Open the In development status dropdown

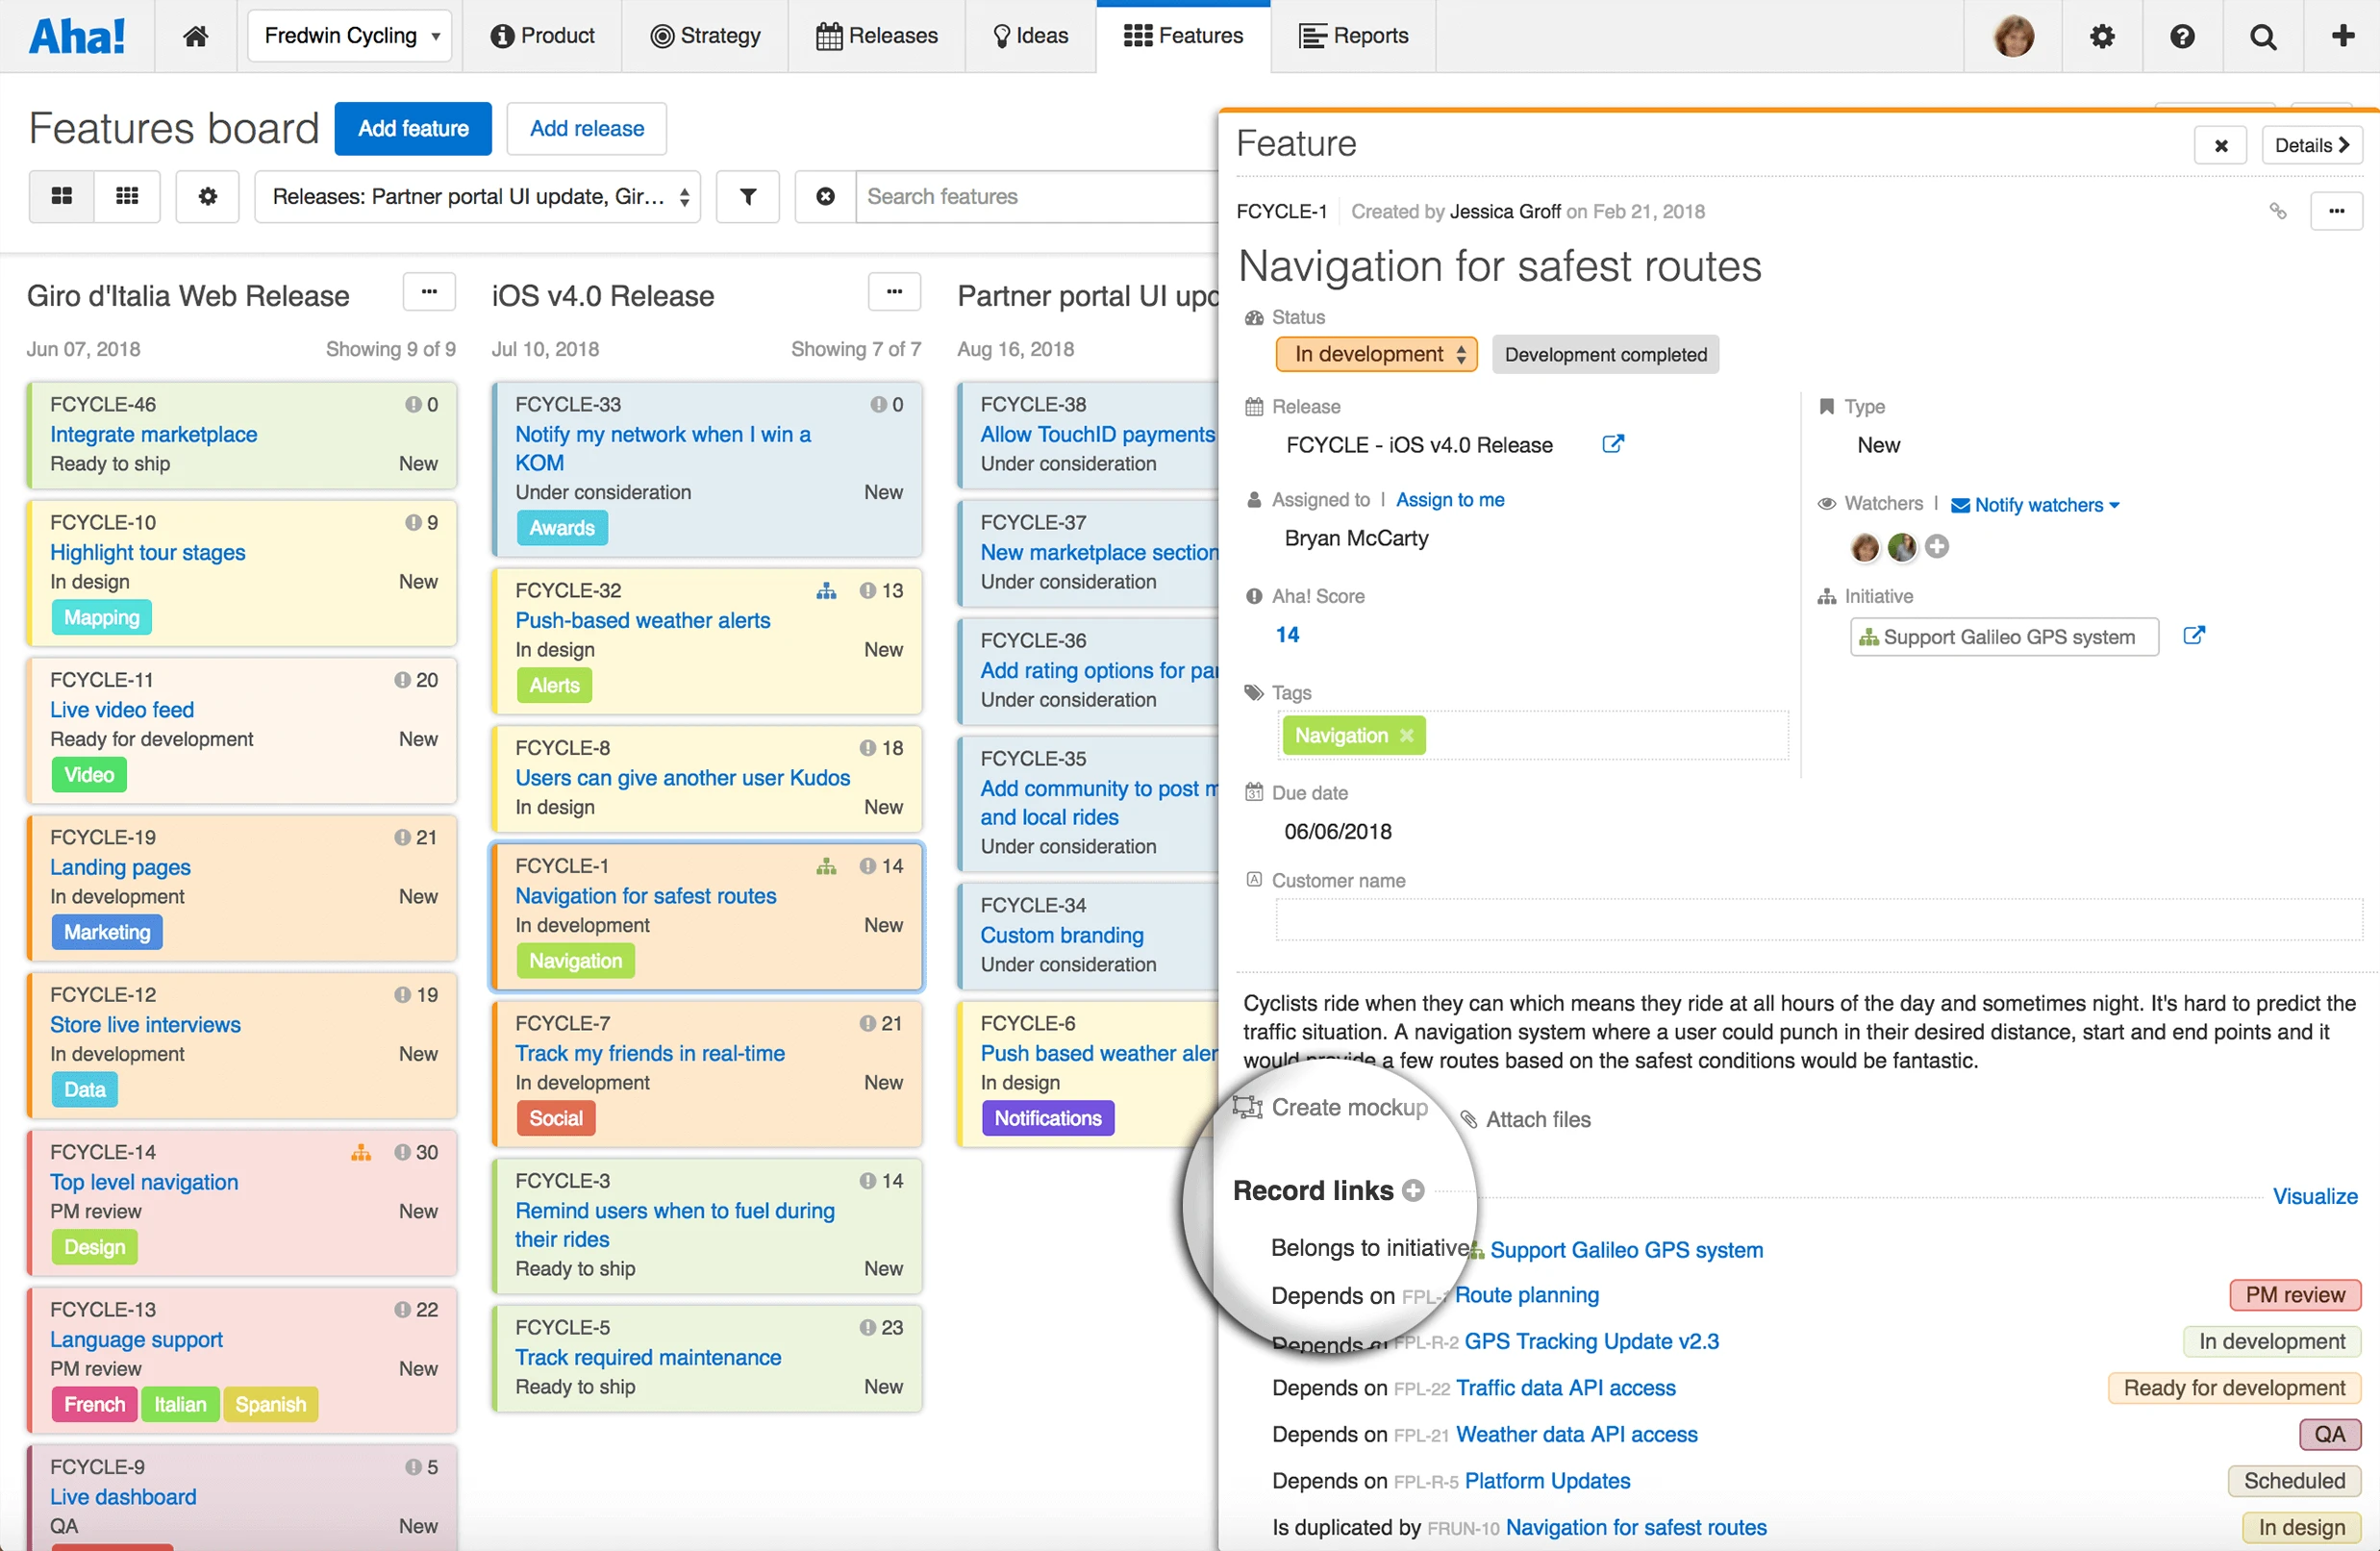click(1376, 354)
